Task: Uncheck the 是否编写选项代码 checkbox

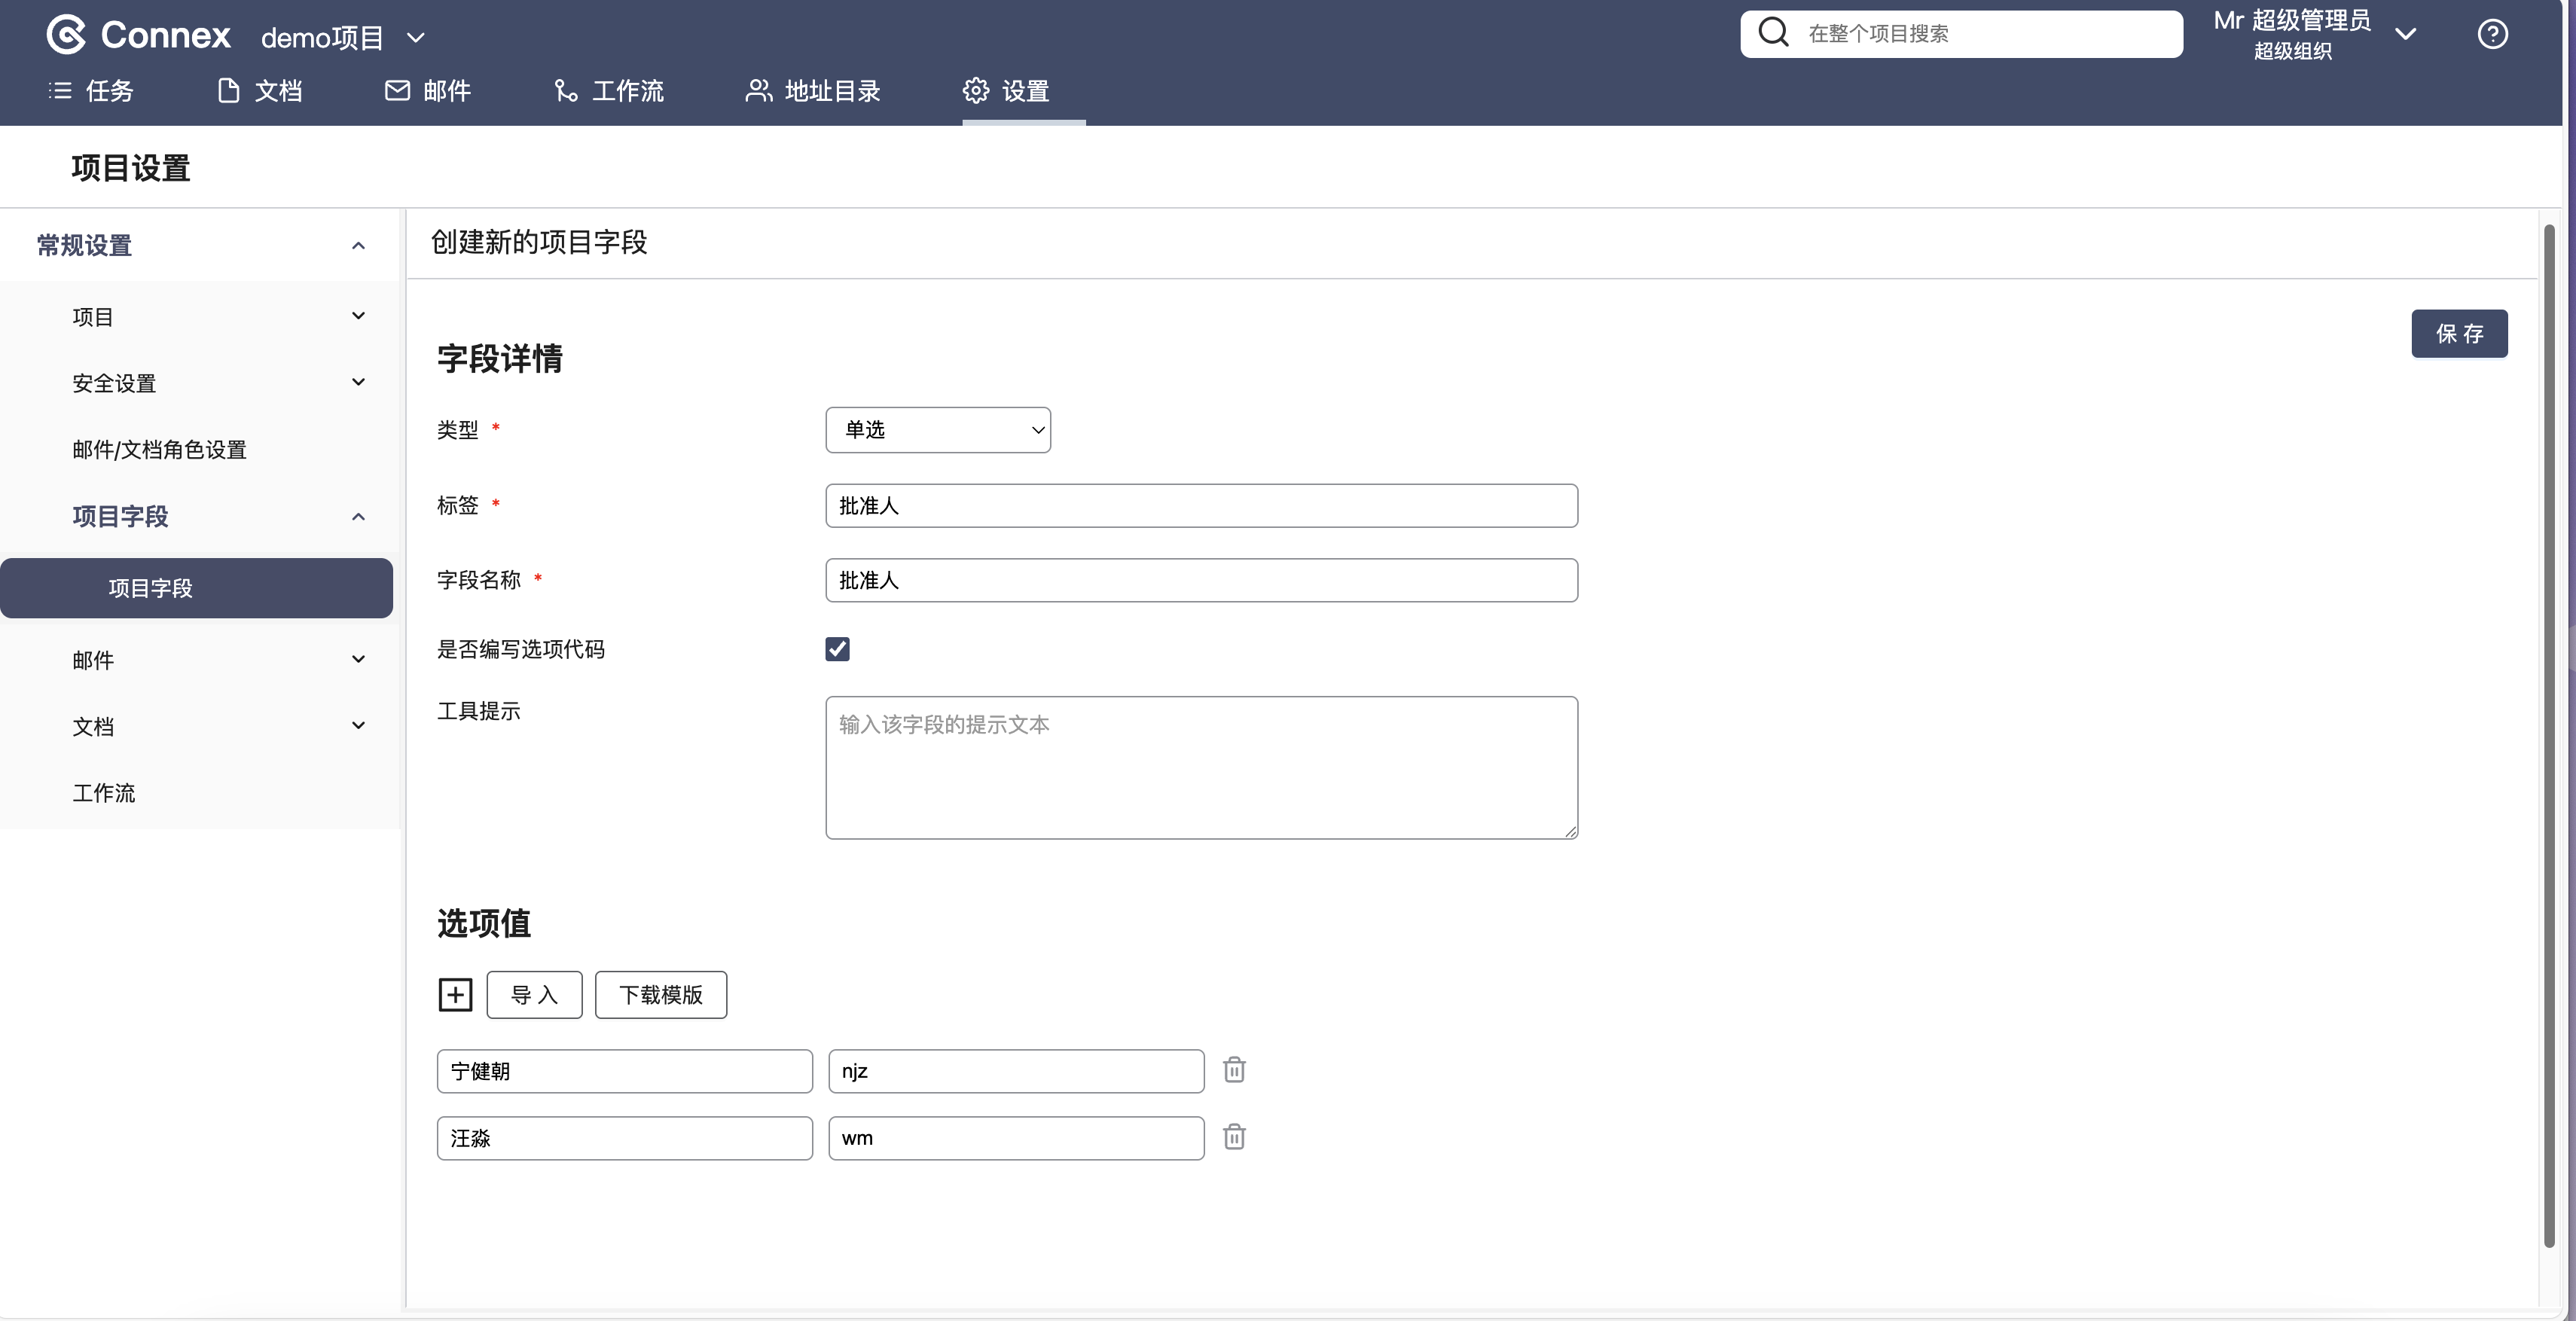Action: coord(837,649)
